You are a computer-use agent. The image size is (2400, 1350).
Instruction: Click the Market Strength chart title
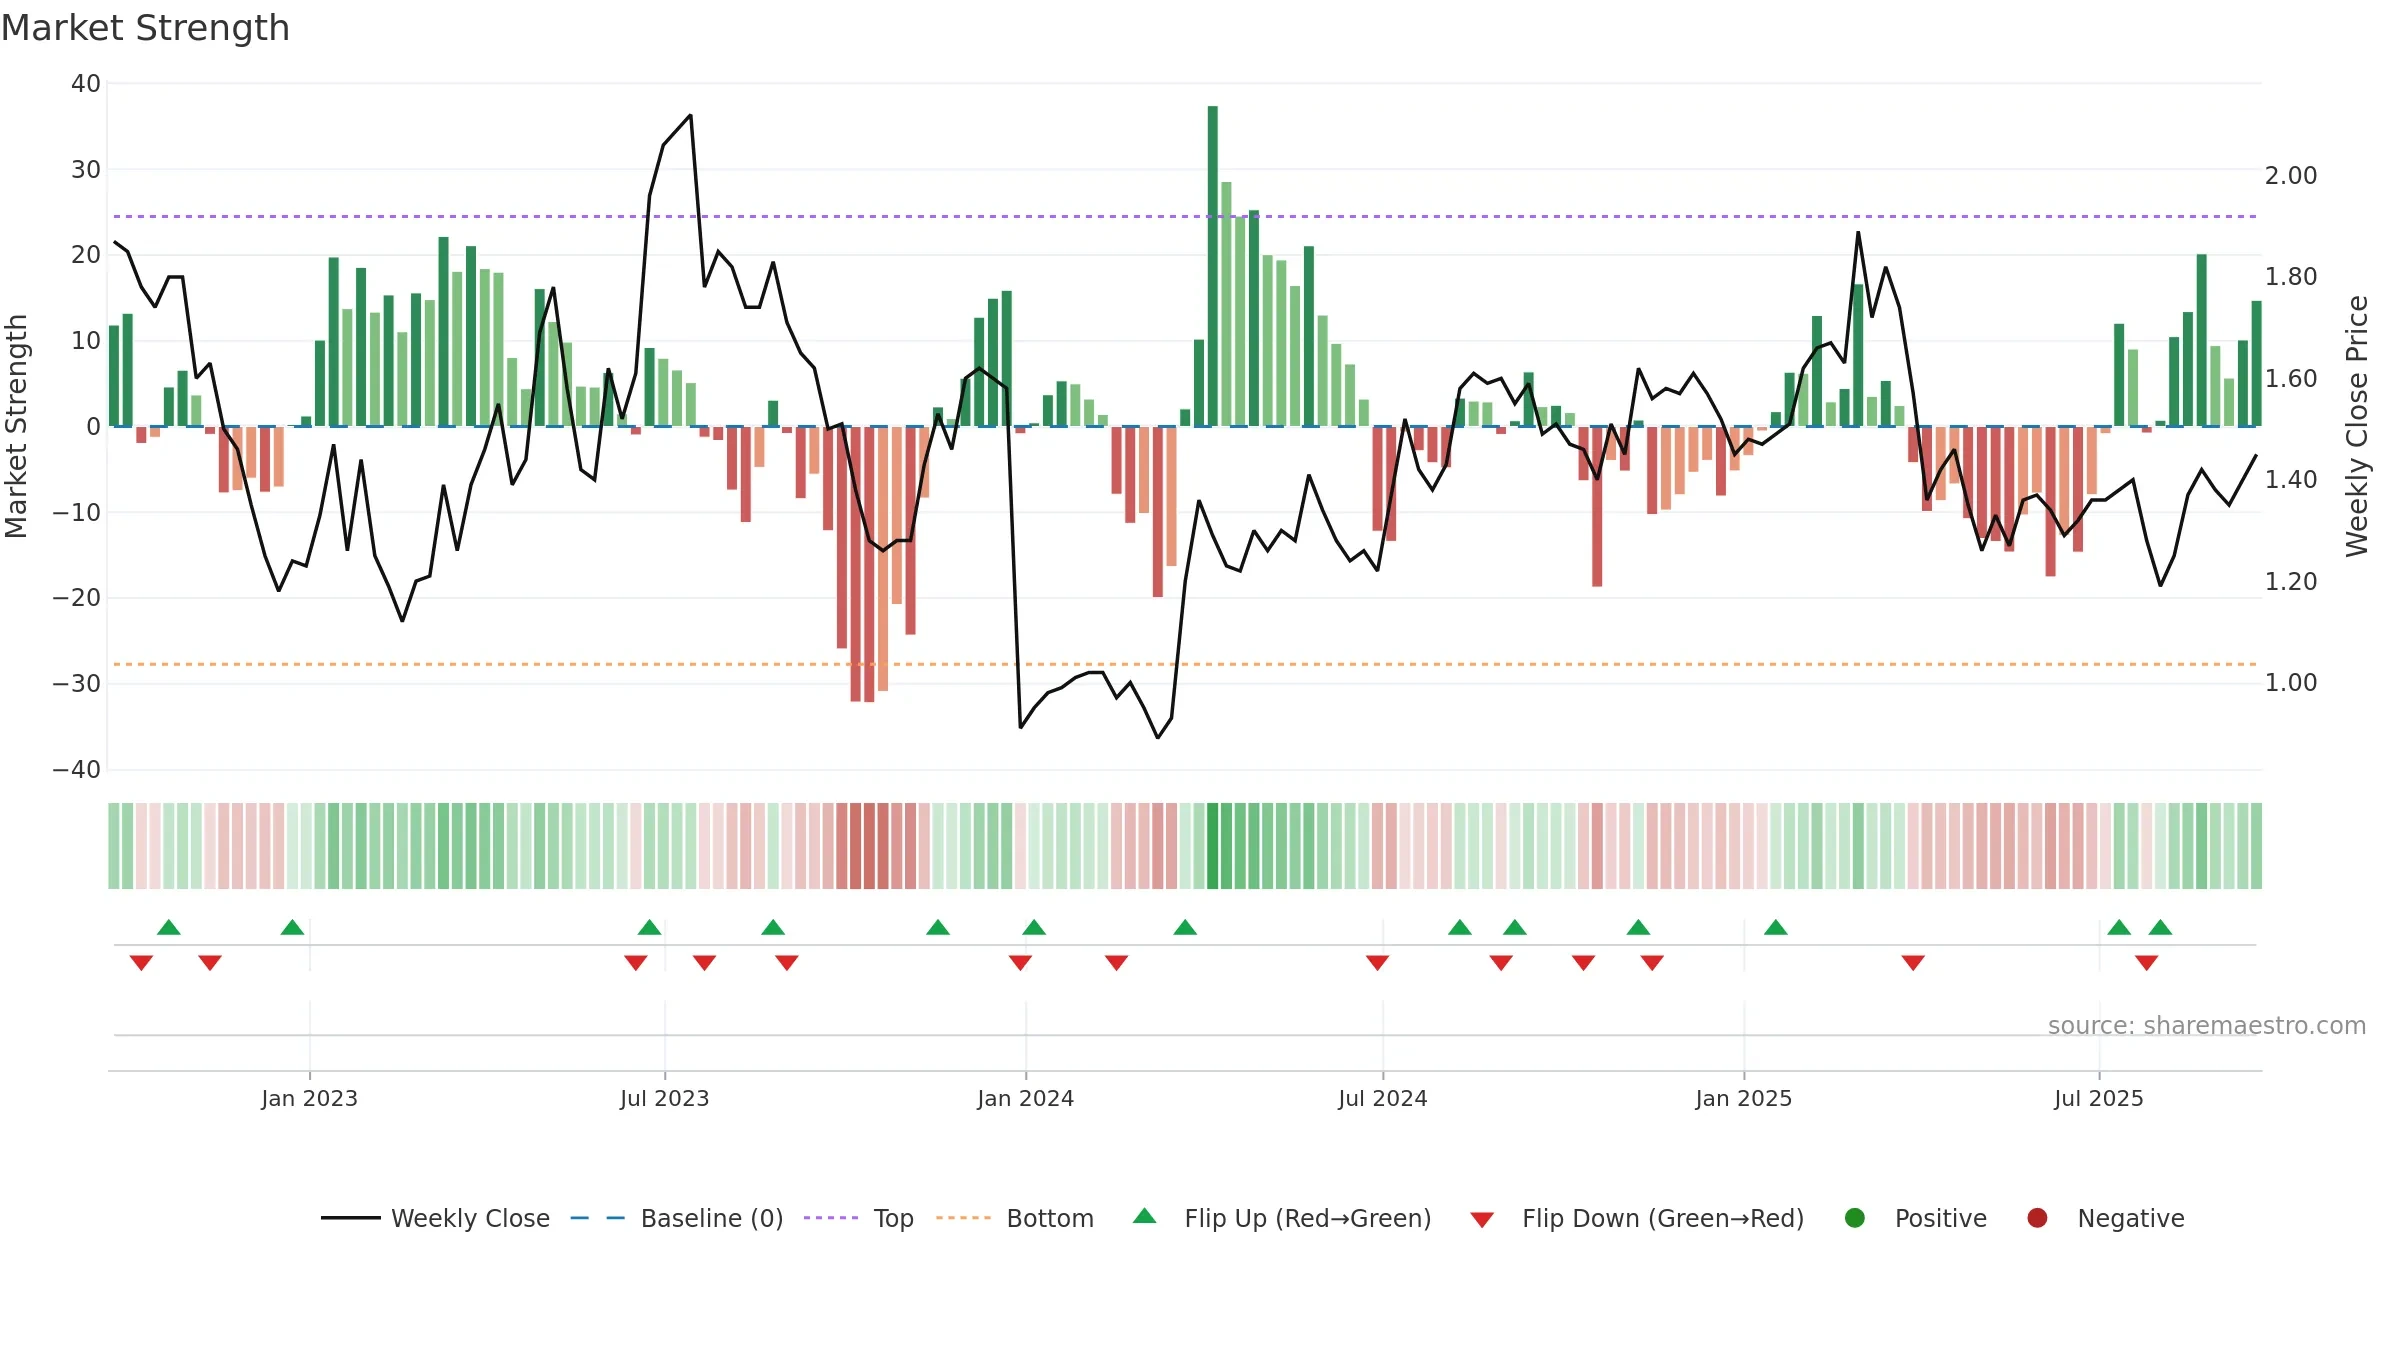pos(146,28)
